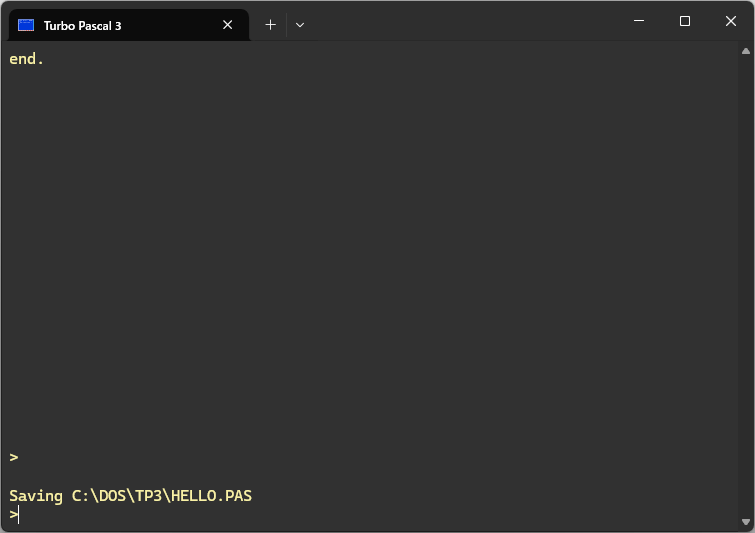Close the terminal window
The image size is (755, 533).
click(x=731, y=21)
